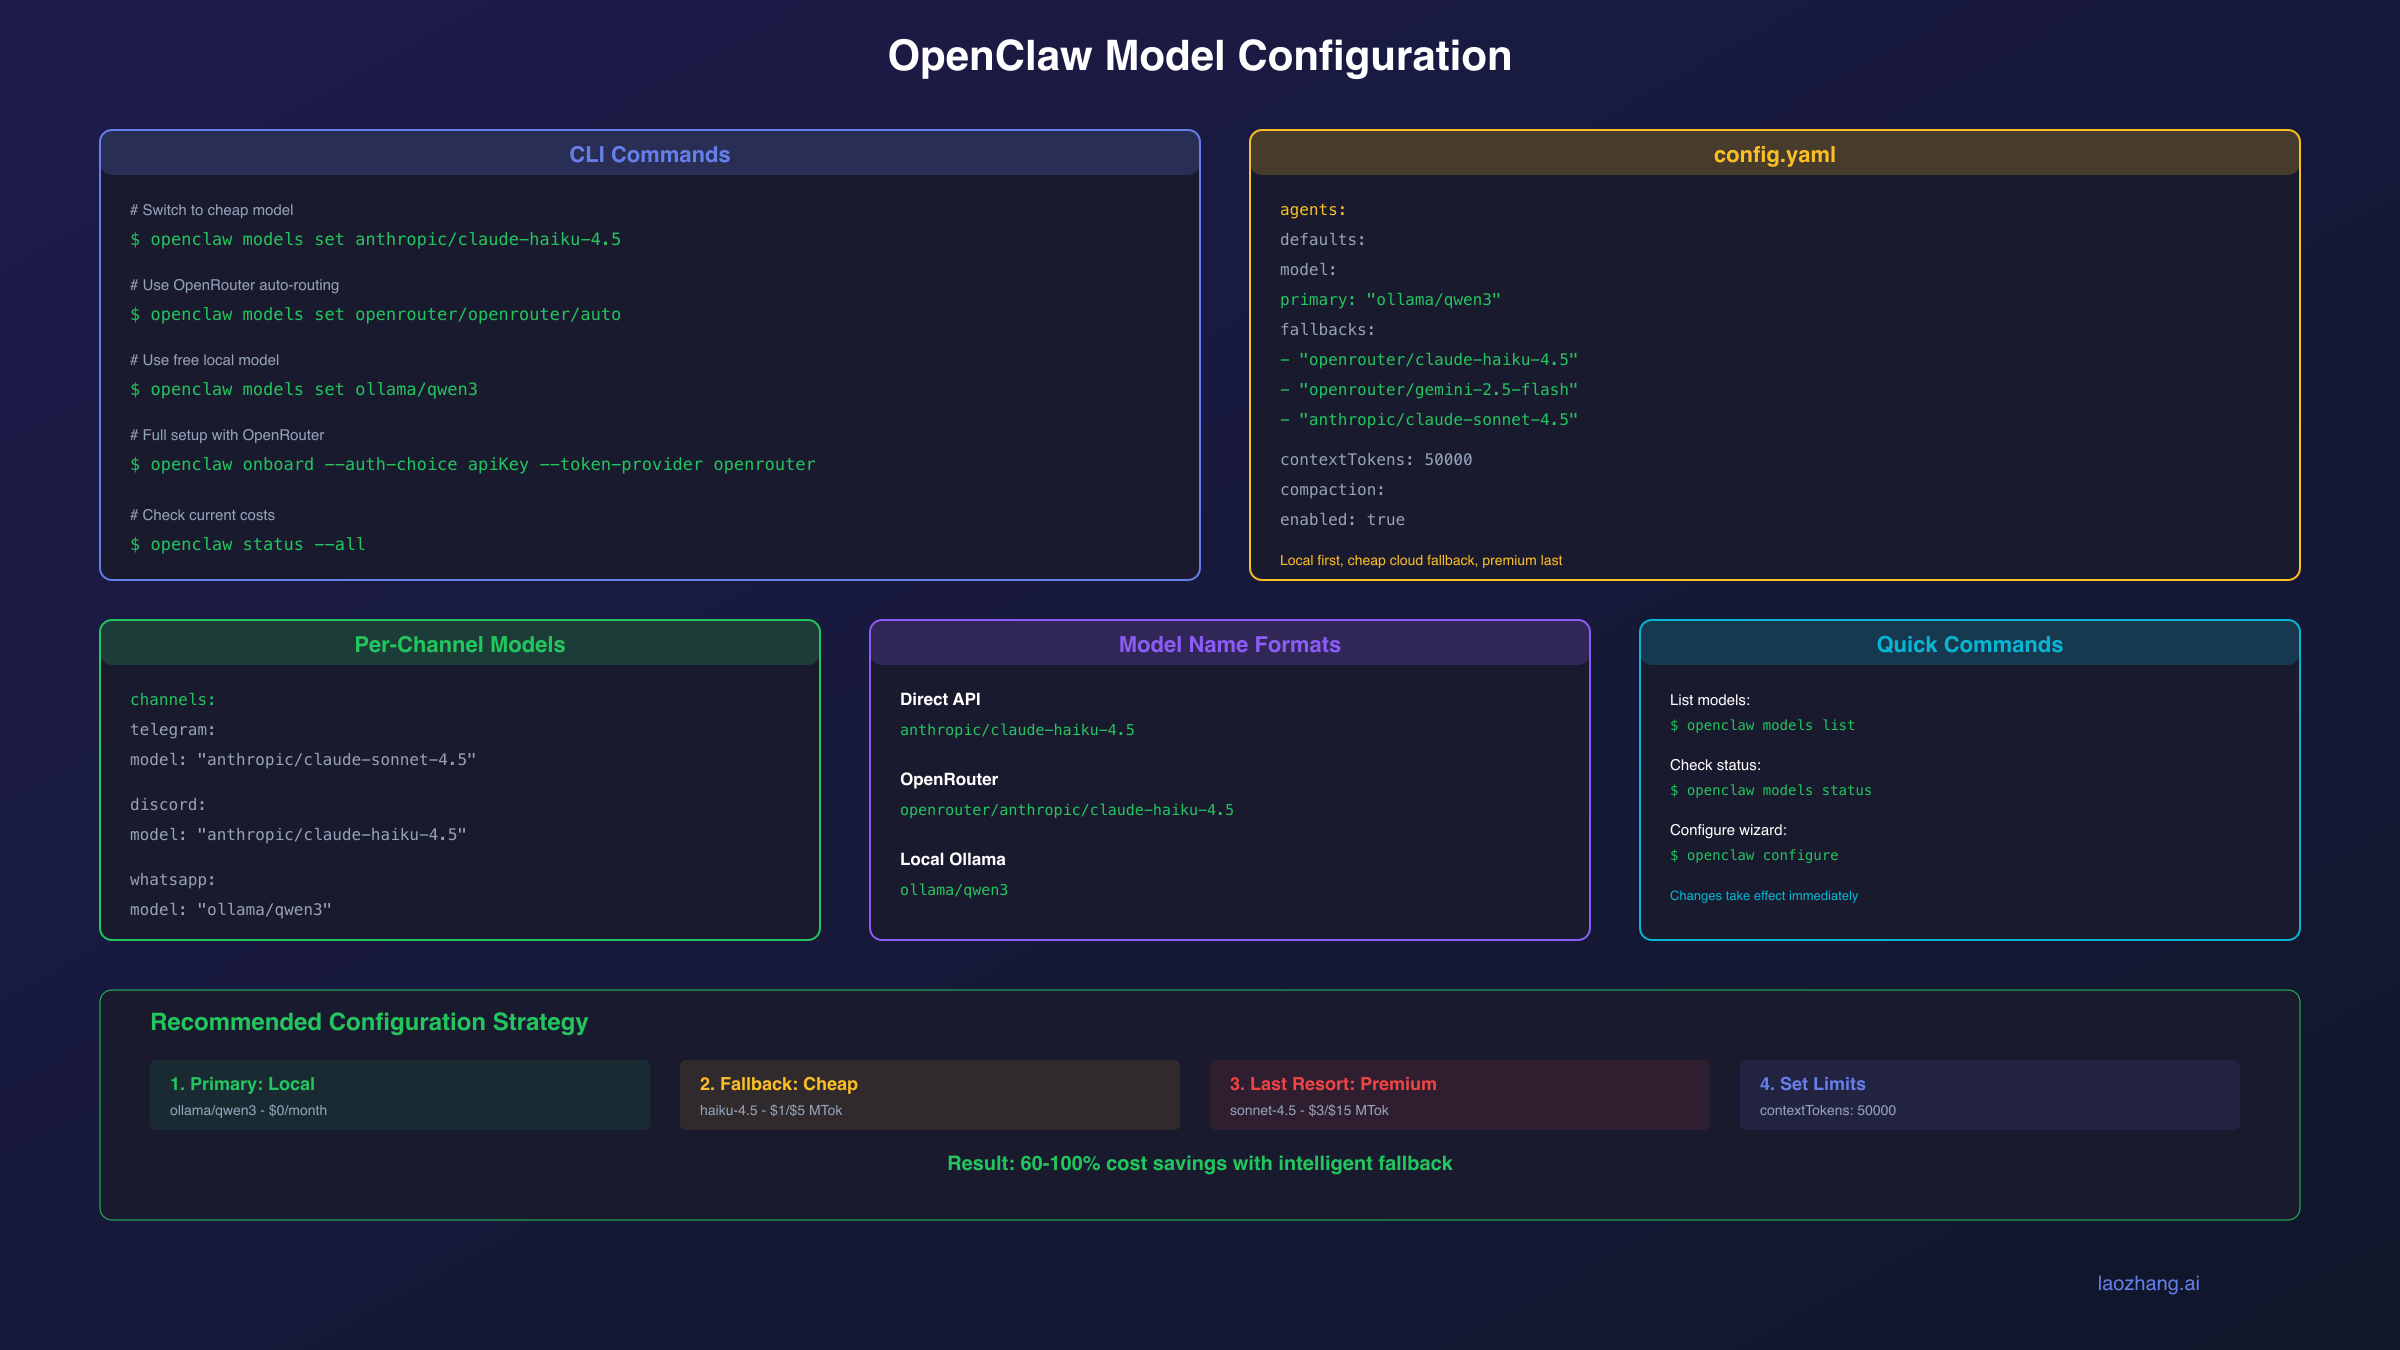Click the openclaw models list command

1761,725
